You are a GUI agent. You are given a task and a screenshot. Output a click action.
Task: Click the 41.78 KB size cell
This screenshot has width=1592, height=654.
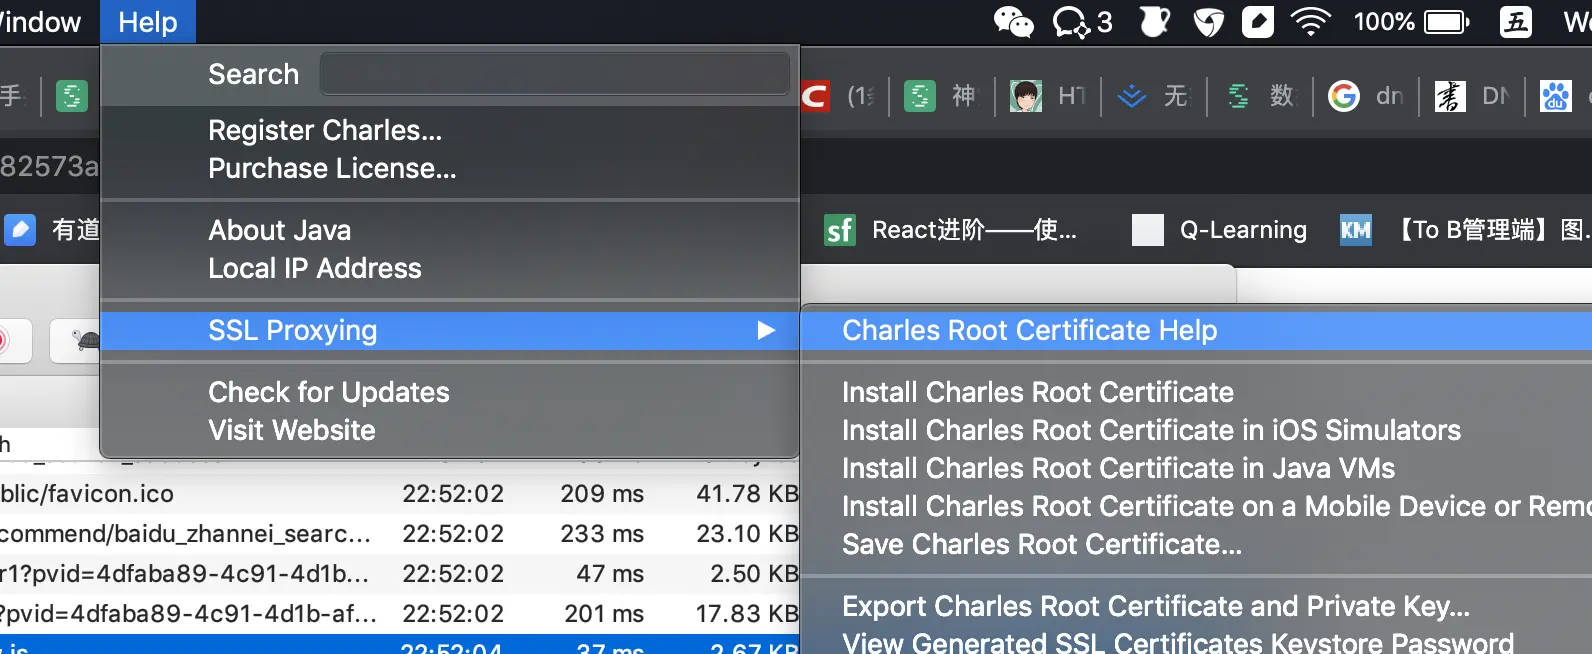747,494
